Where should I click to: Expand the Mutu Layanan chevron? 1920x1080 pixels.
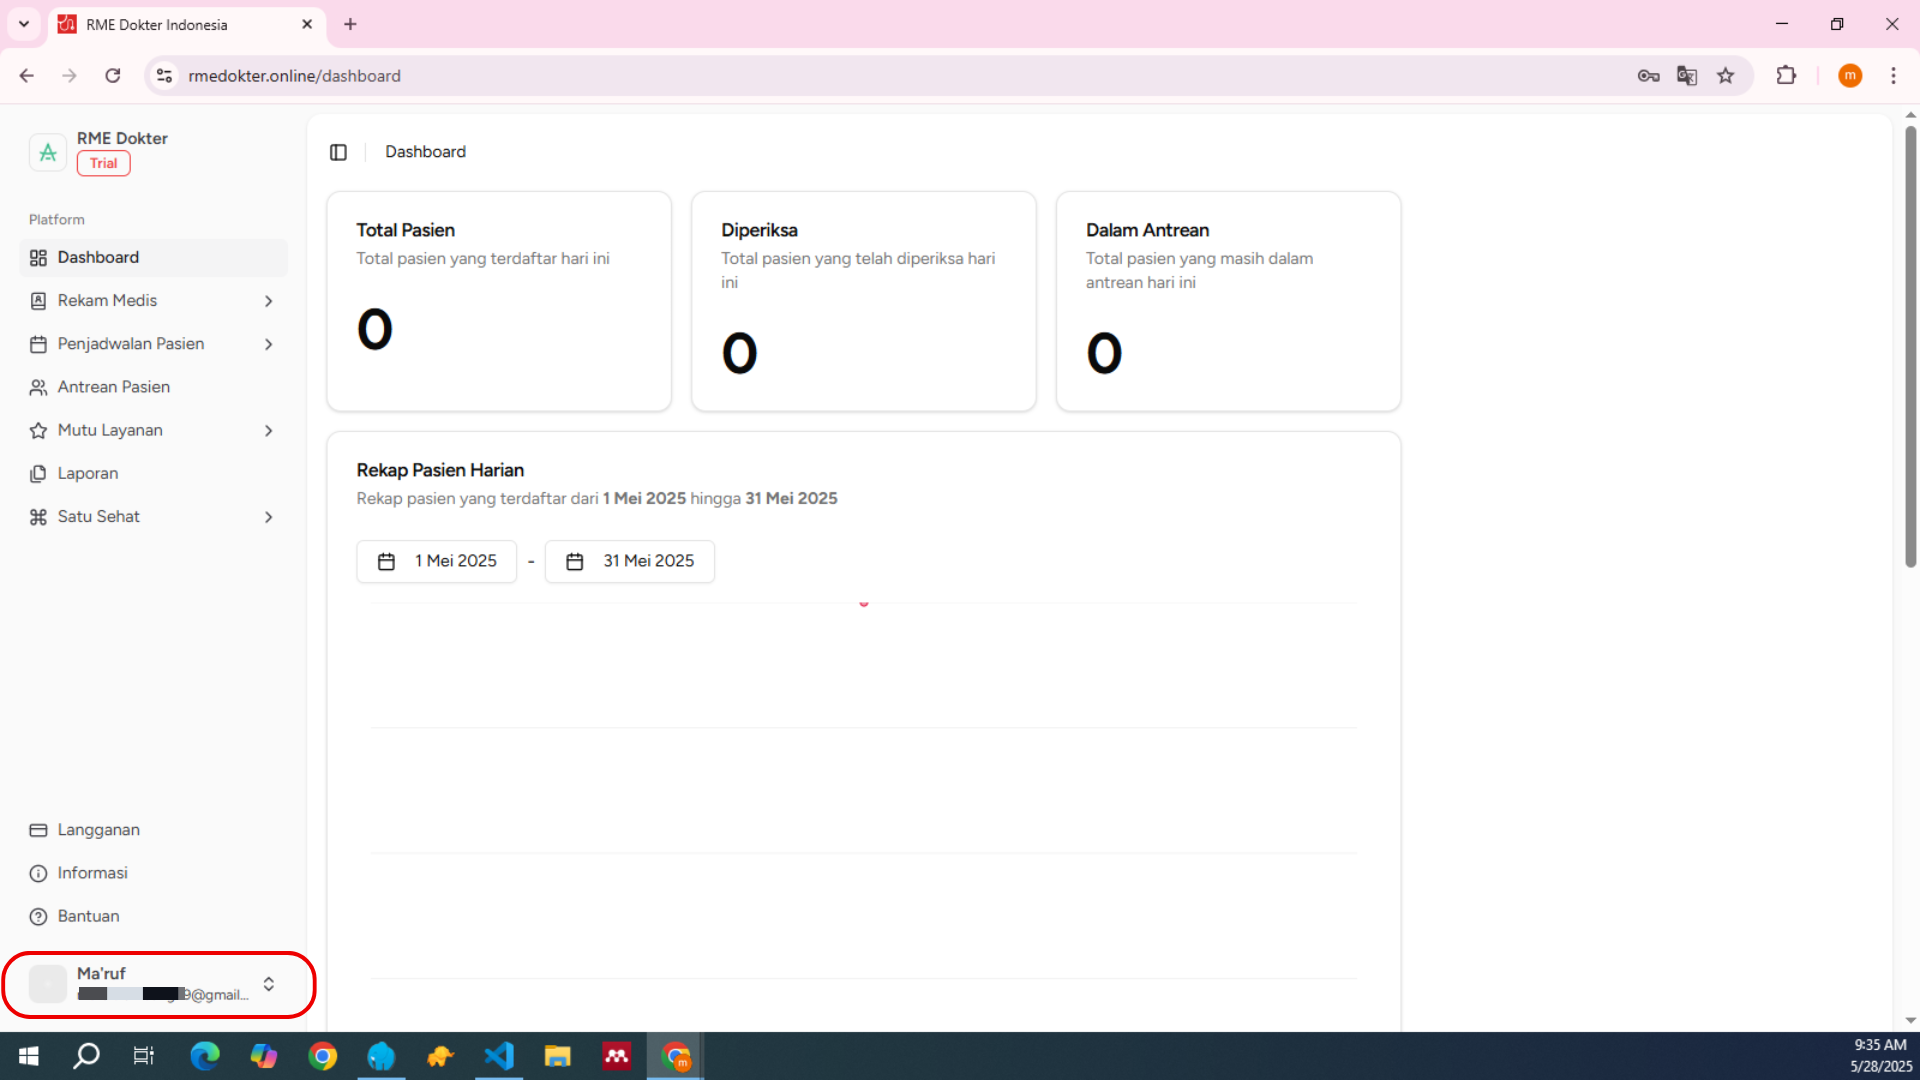tap(268, 430)
